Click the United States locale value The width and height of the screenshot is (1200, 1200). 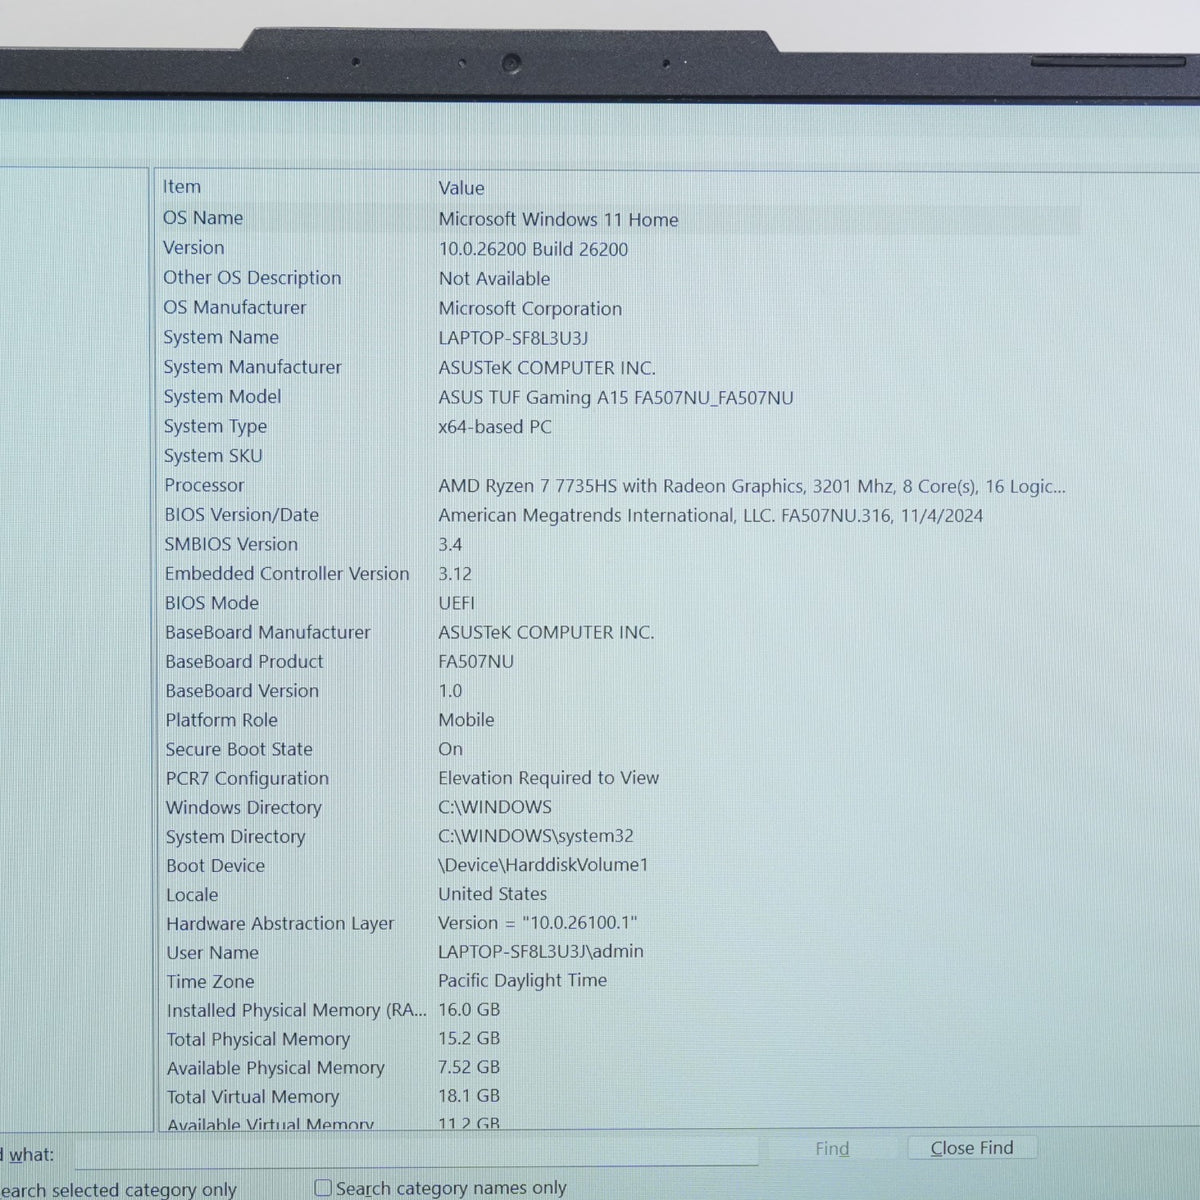click(x=493, y=894)
